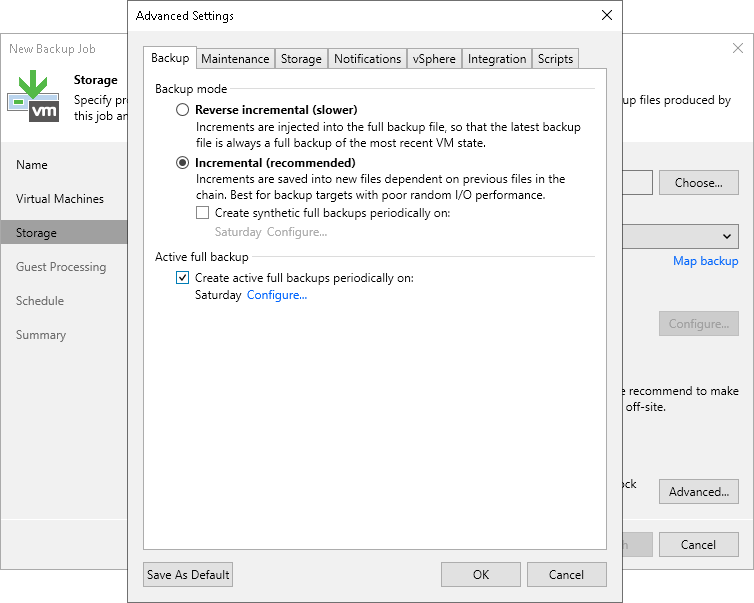Image resolution: width=754 pixels, height=603 pixels.
Task: Close the Advanced Settings dialog with X
Action: click(x=607, y=15)
